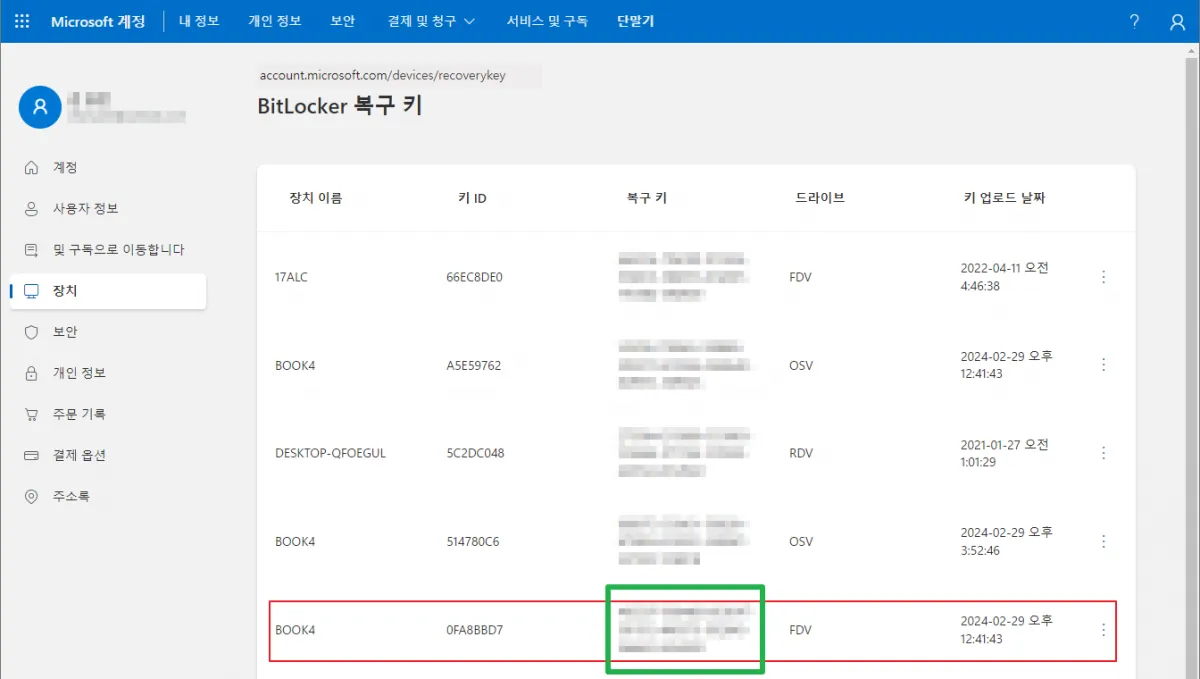Click the blue profile avatar circle
Image resolution: width=1200 pixels, height=679 pixels.
click(x=39, y=107)
